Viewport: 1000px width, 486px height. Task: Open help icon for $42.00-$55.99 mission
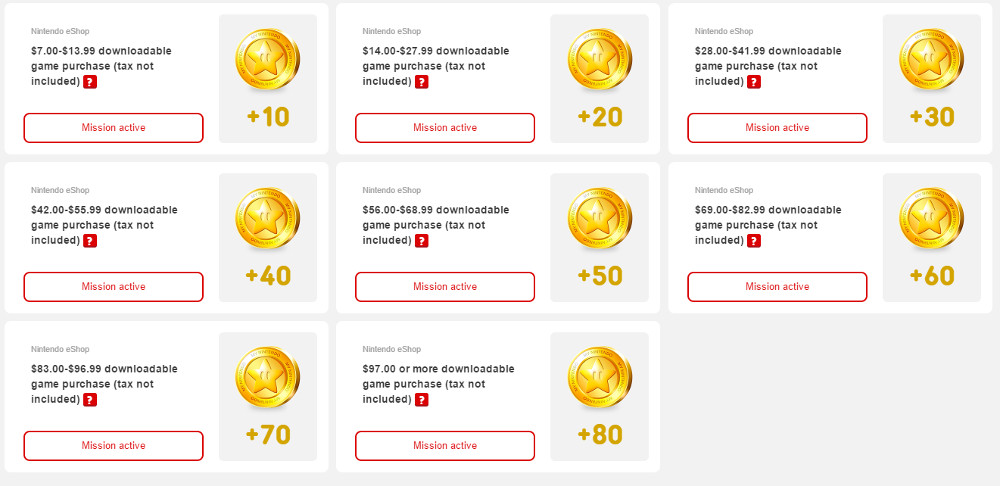coord(90,240)
